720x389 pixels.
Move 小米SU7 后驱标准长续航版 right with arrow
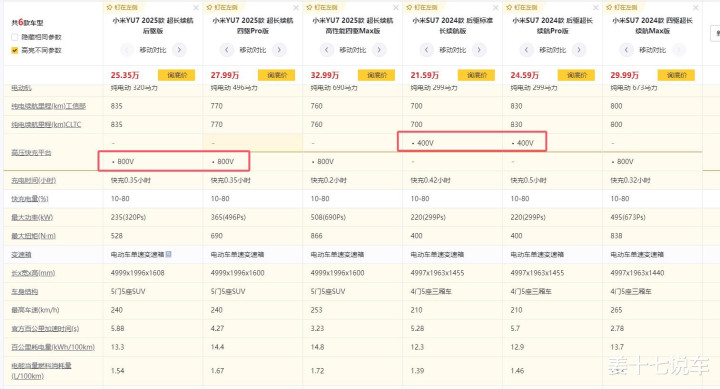click(479, 50)
